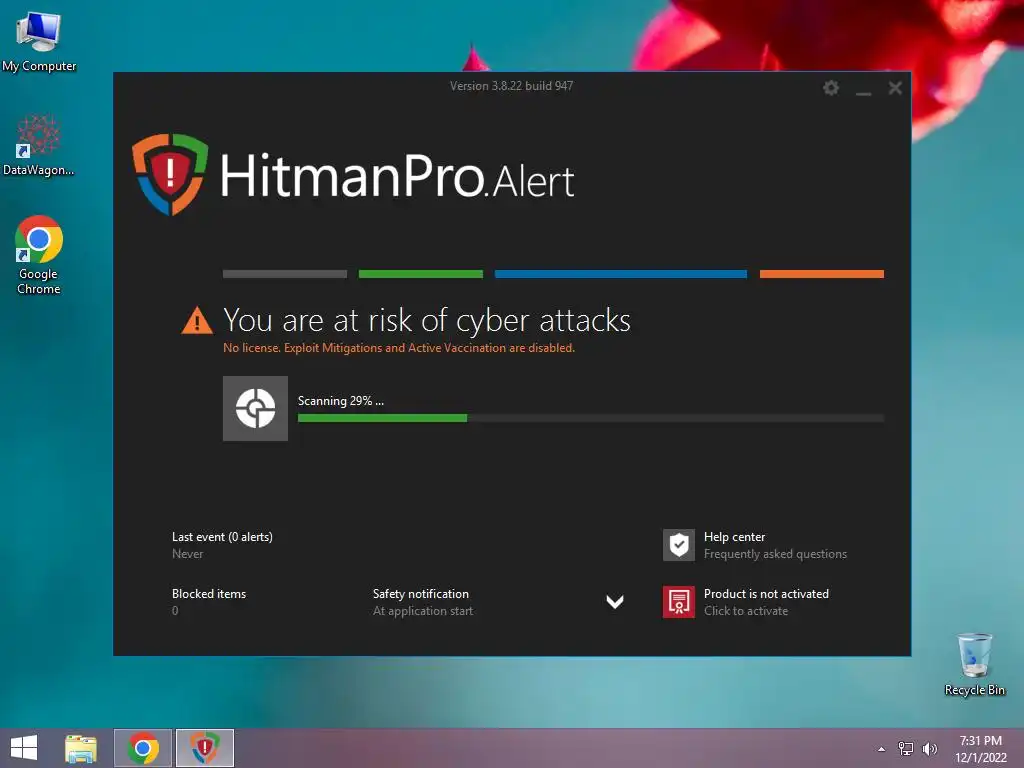
Task: Select the green tab bar
Action: pos(421,274)
